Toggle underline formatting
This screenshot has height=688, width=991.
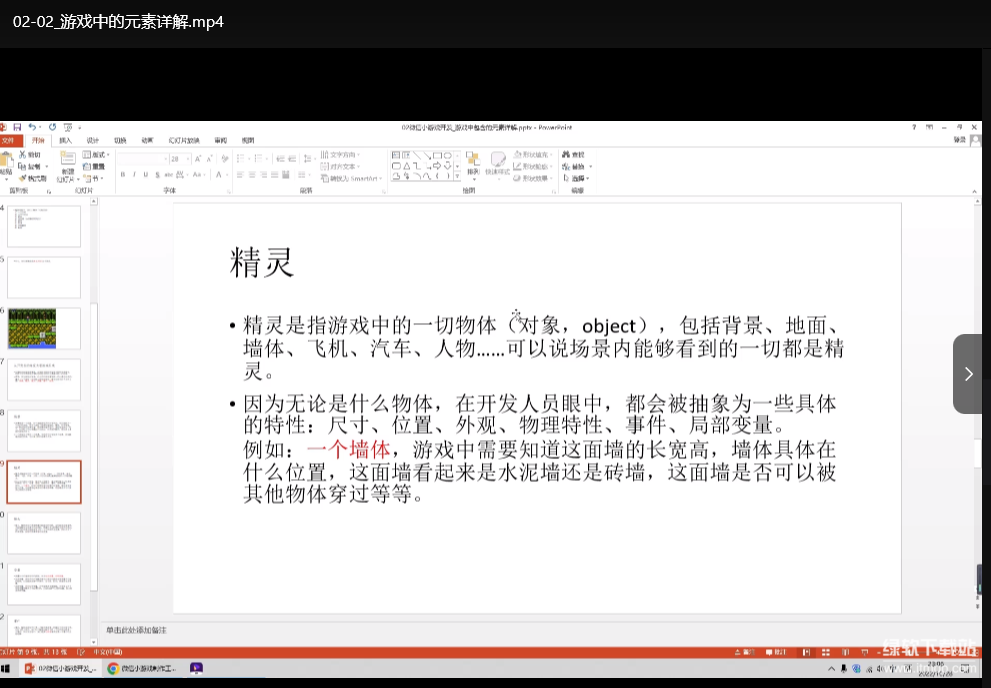[145, 174]
